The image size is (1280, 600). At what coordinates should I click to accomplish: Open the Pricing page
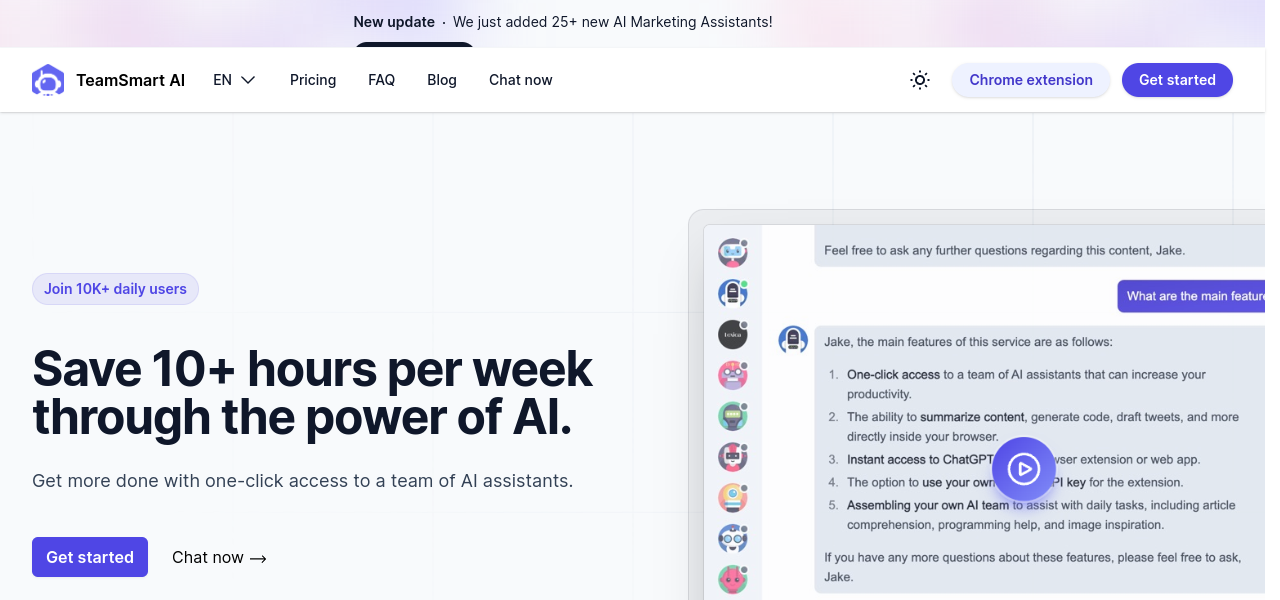(x=313, y=80)
